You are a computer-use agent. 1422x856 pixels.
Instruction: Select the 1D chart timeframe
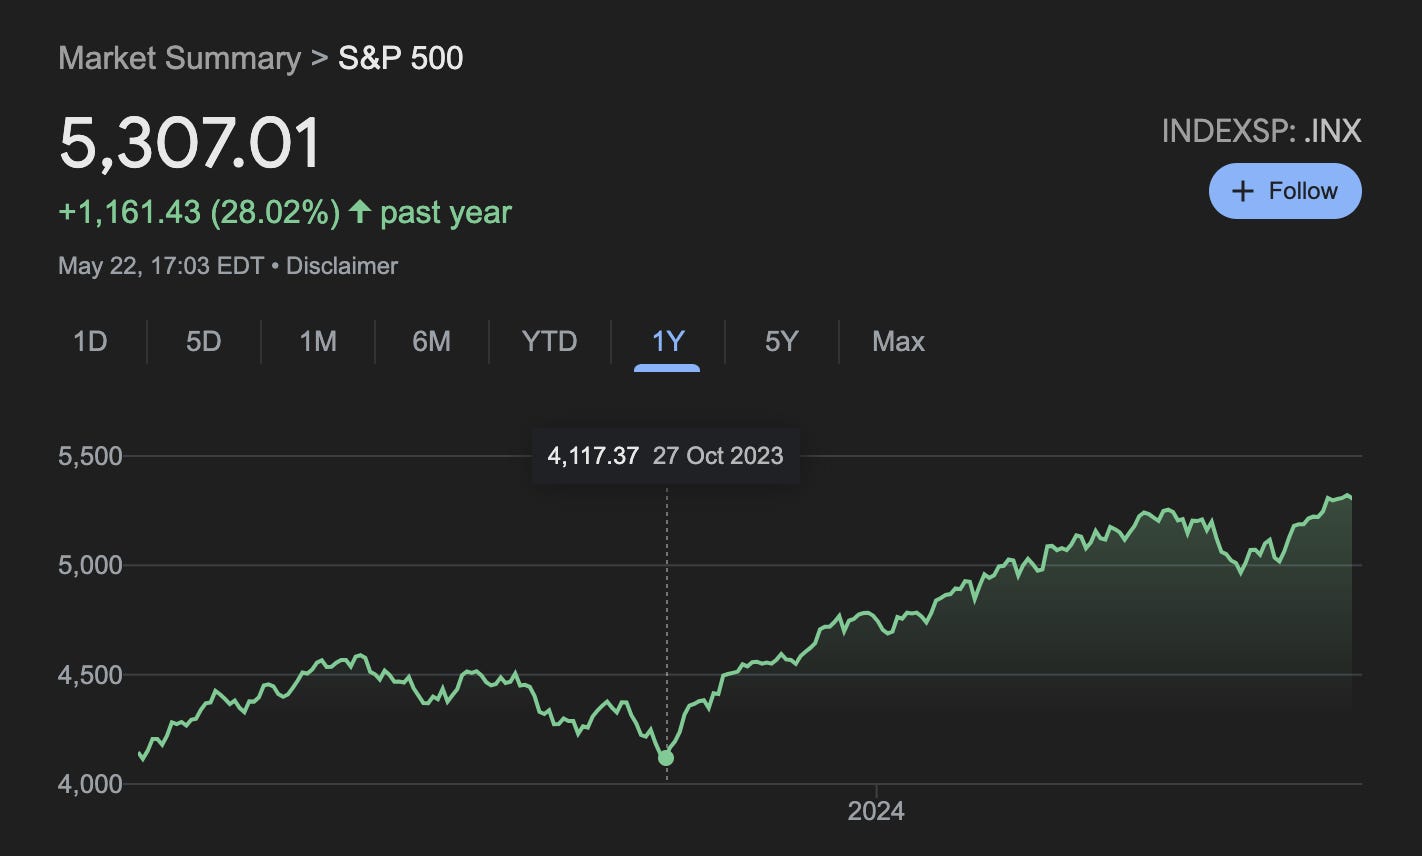pos(91,341)
